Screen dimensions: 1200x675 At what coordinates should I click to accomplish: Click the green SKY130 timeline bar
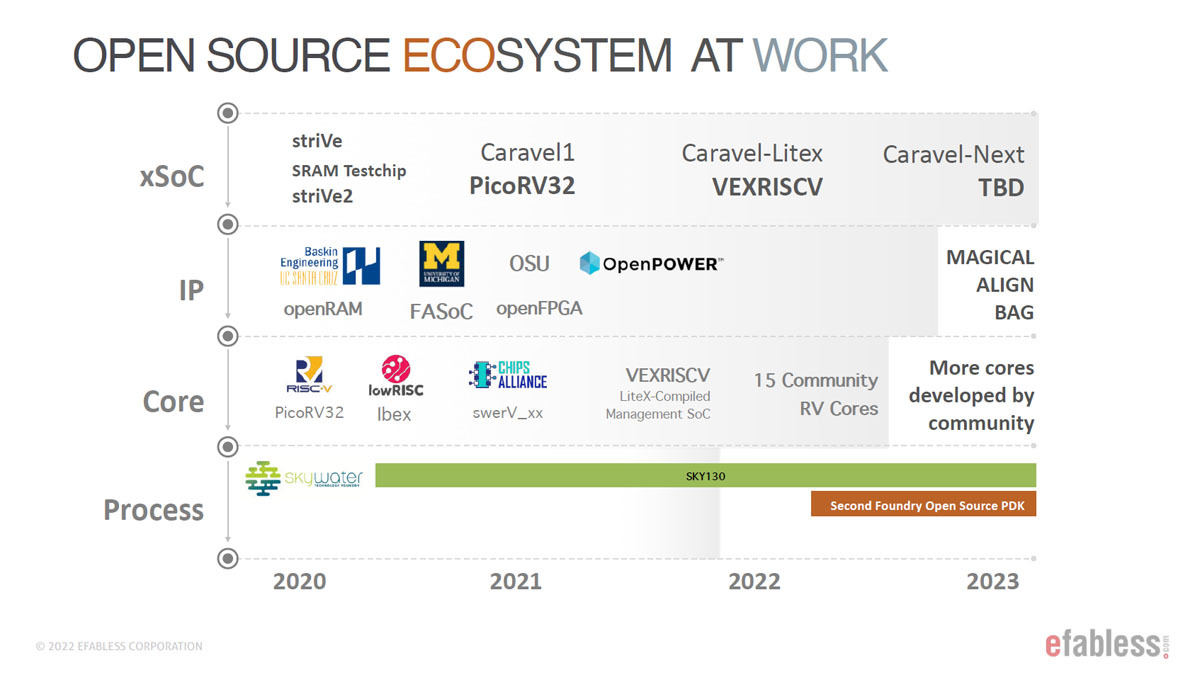pyautogui.click(x=705, y=476)
